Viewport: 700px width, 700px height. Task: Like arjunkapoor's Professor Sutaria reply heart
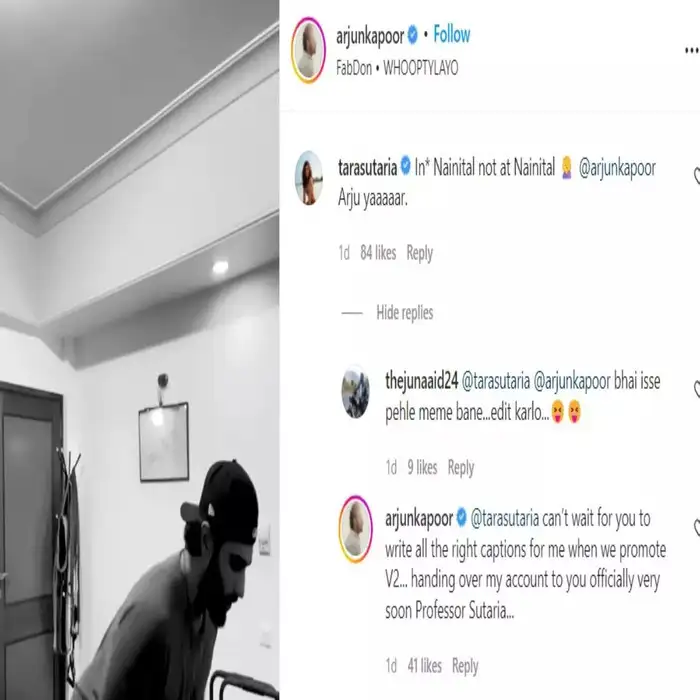click(696, 528)
